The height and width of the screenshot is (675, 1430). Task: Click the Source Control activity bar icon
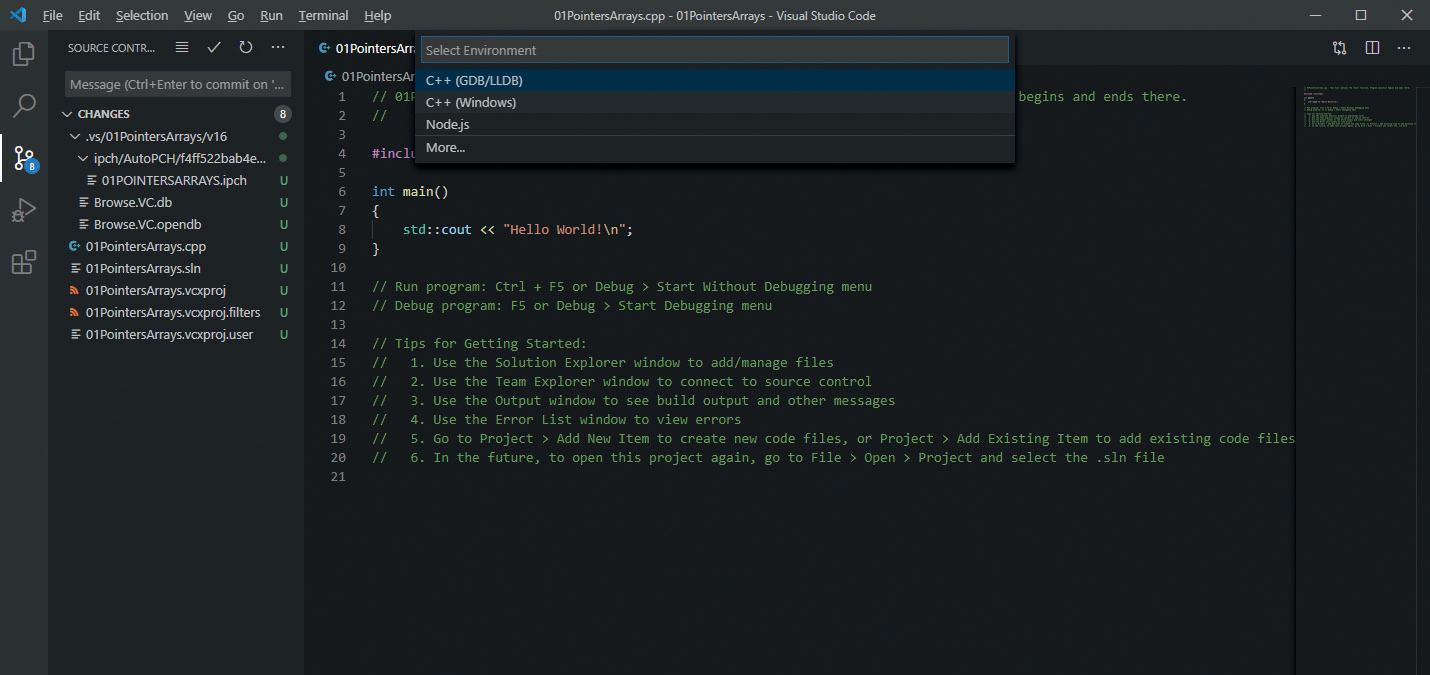click(24, 158)
